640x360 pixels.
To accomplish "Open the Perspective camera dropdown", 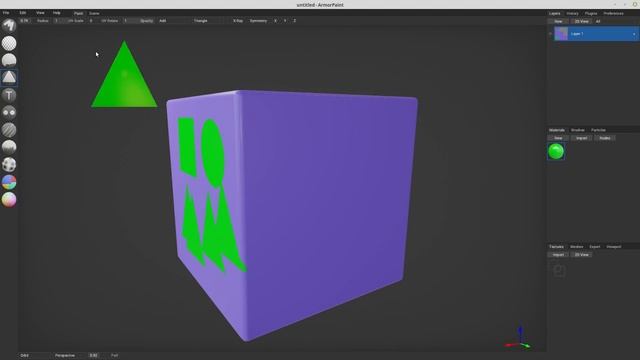I will pos(67,356).
